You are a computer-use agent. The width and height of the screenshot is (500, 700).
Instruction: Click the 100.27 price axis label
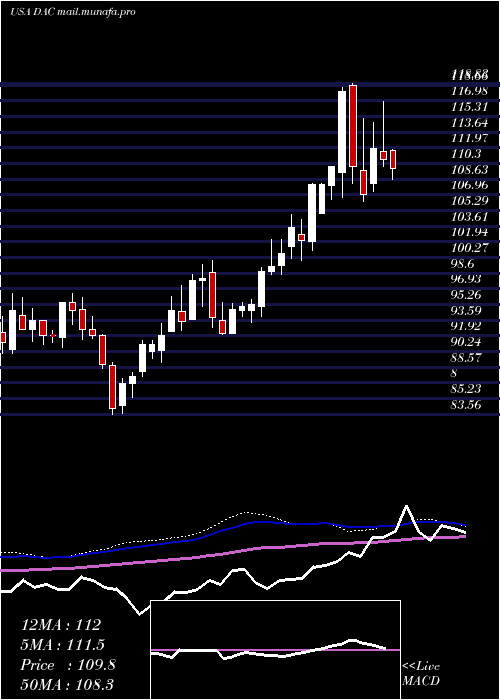tap(470, 248)
